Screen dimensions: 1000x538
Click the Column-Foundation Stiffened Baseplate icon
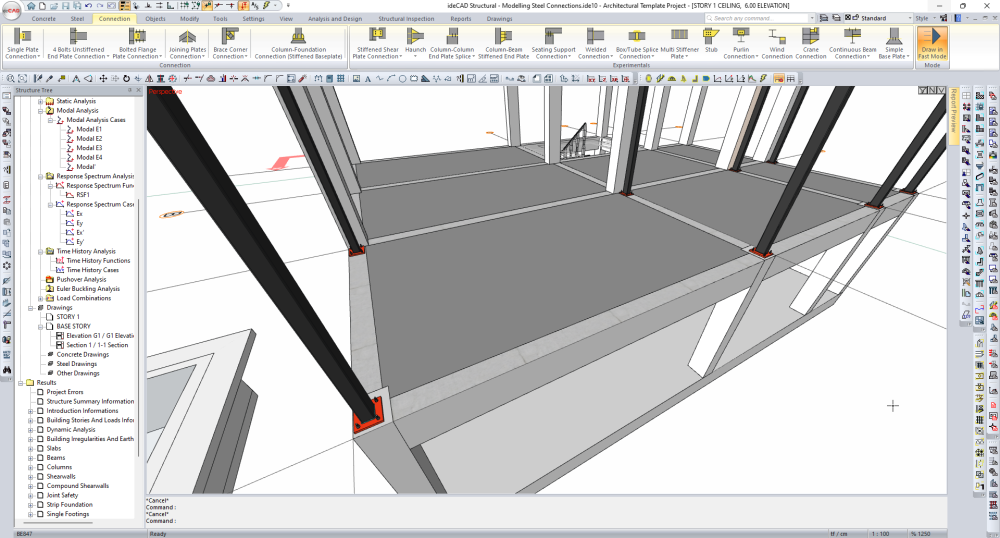(297, 37)
